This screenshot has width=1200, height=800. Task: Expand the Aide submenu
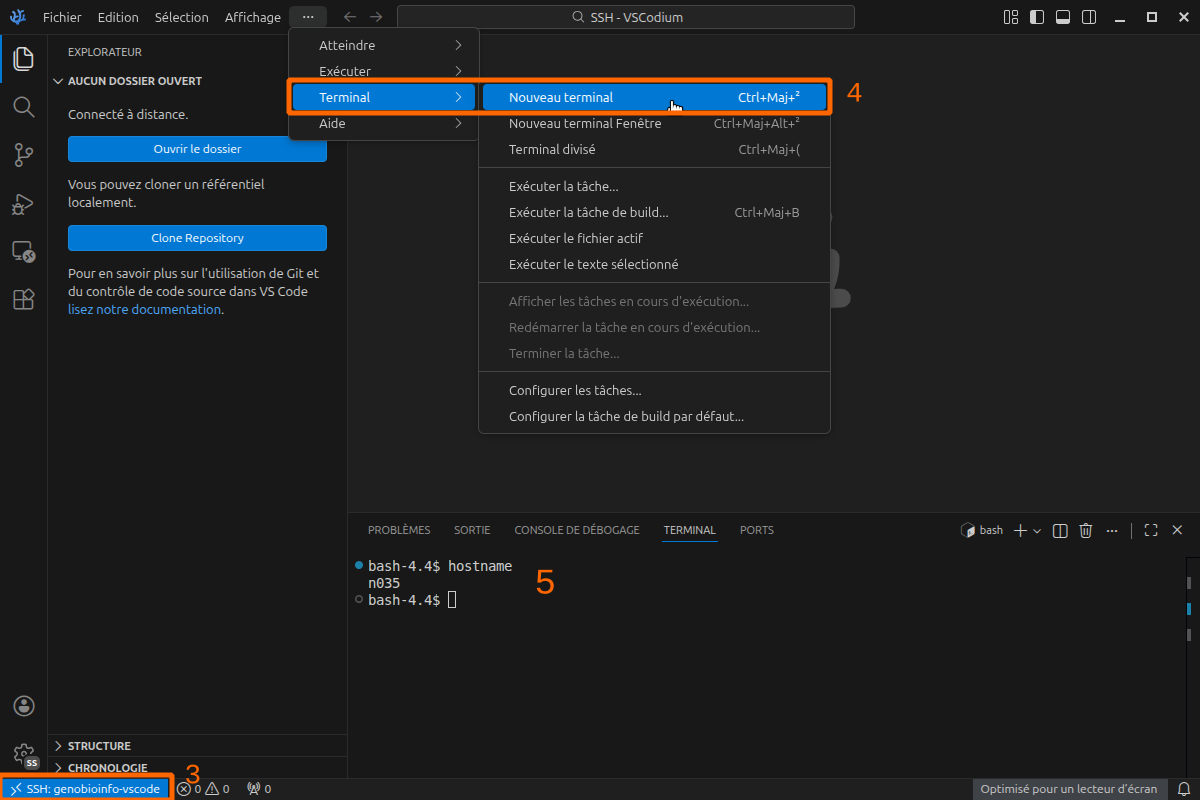[384, 123]
